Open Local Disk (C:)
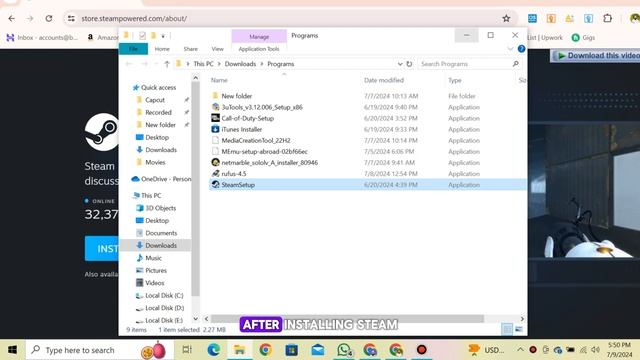640x360 pixels. 164,296
